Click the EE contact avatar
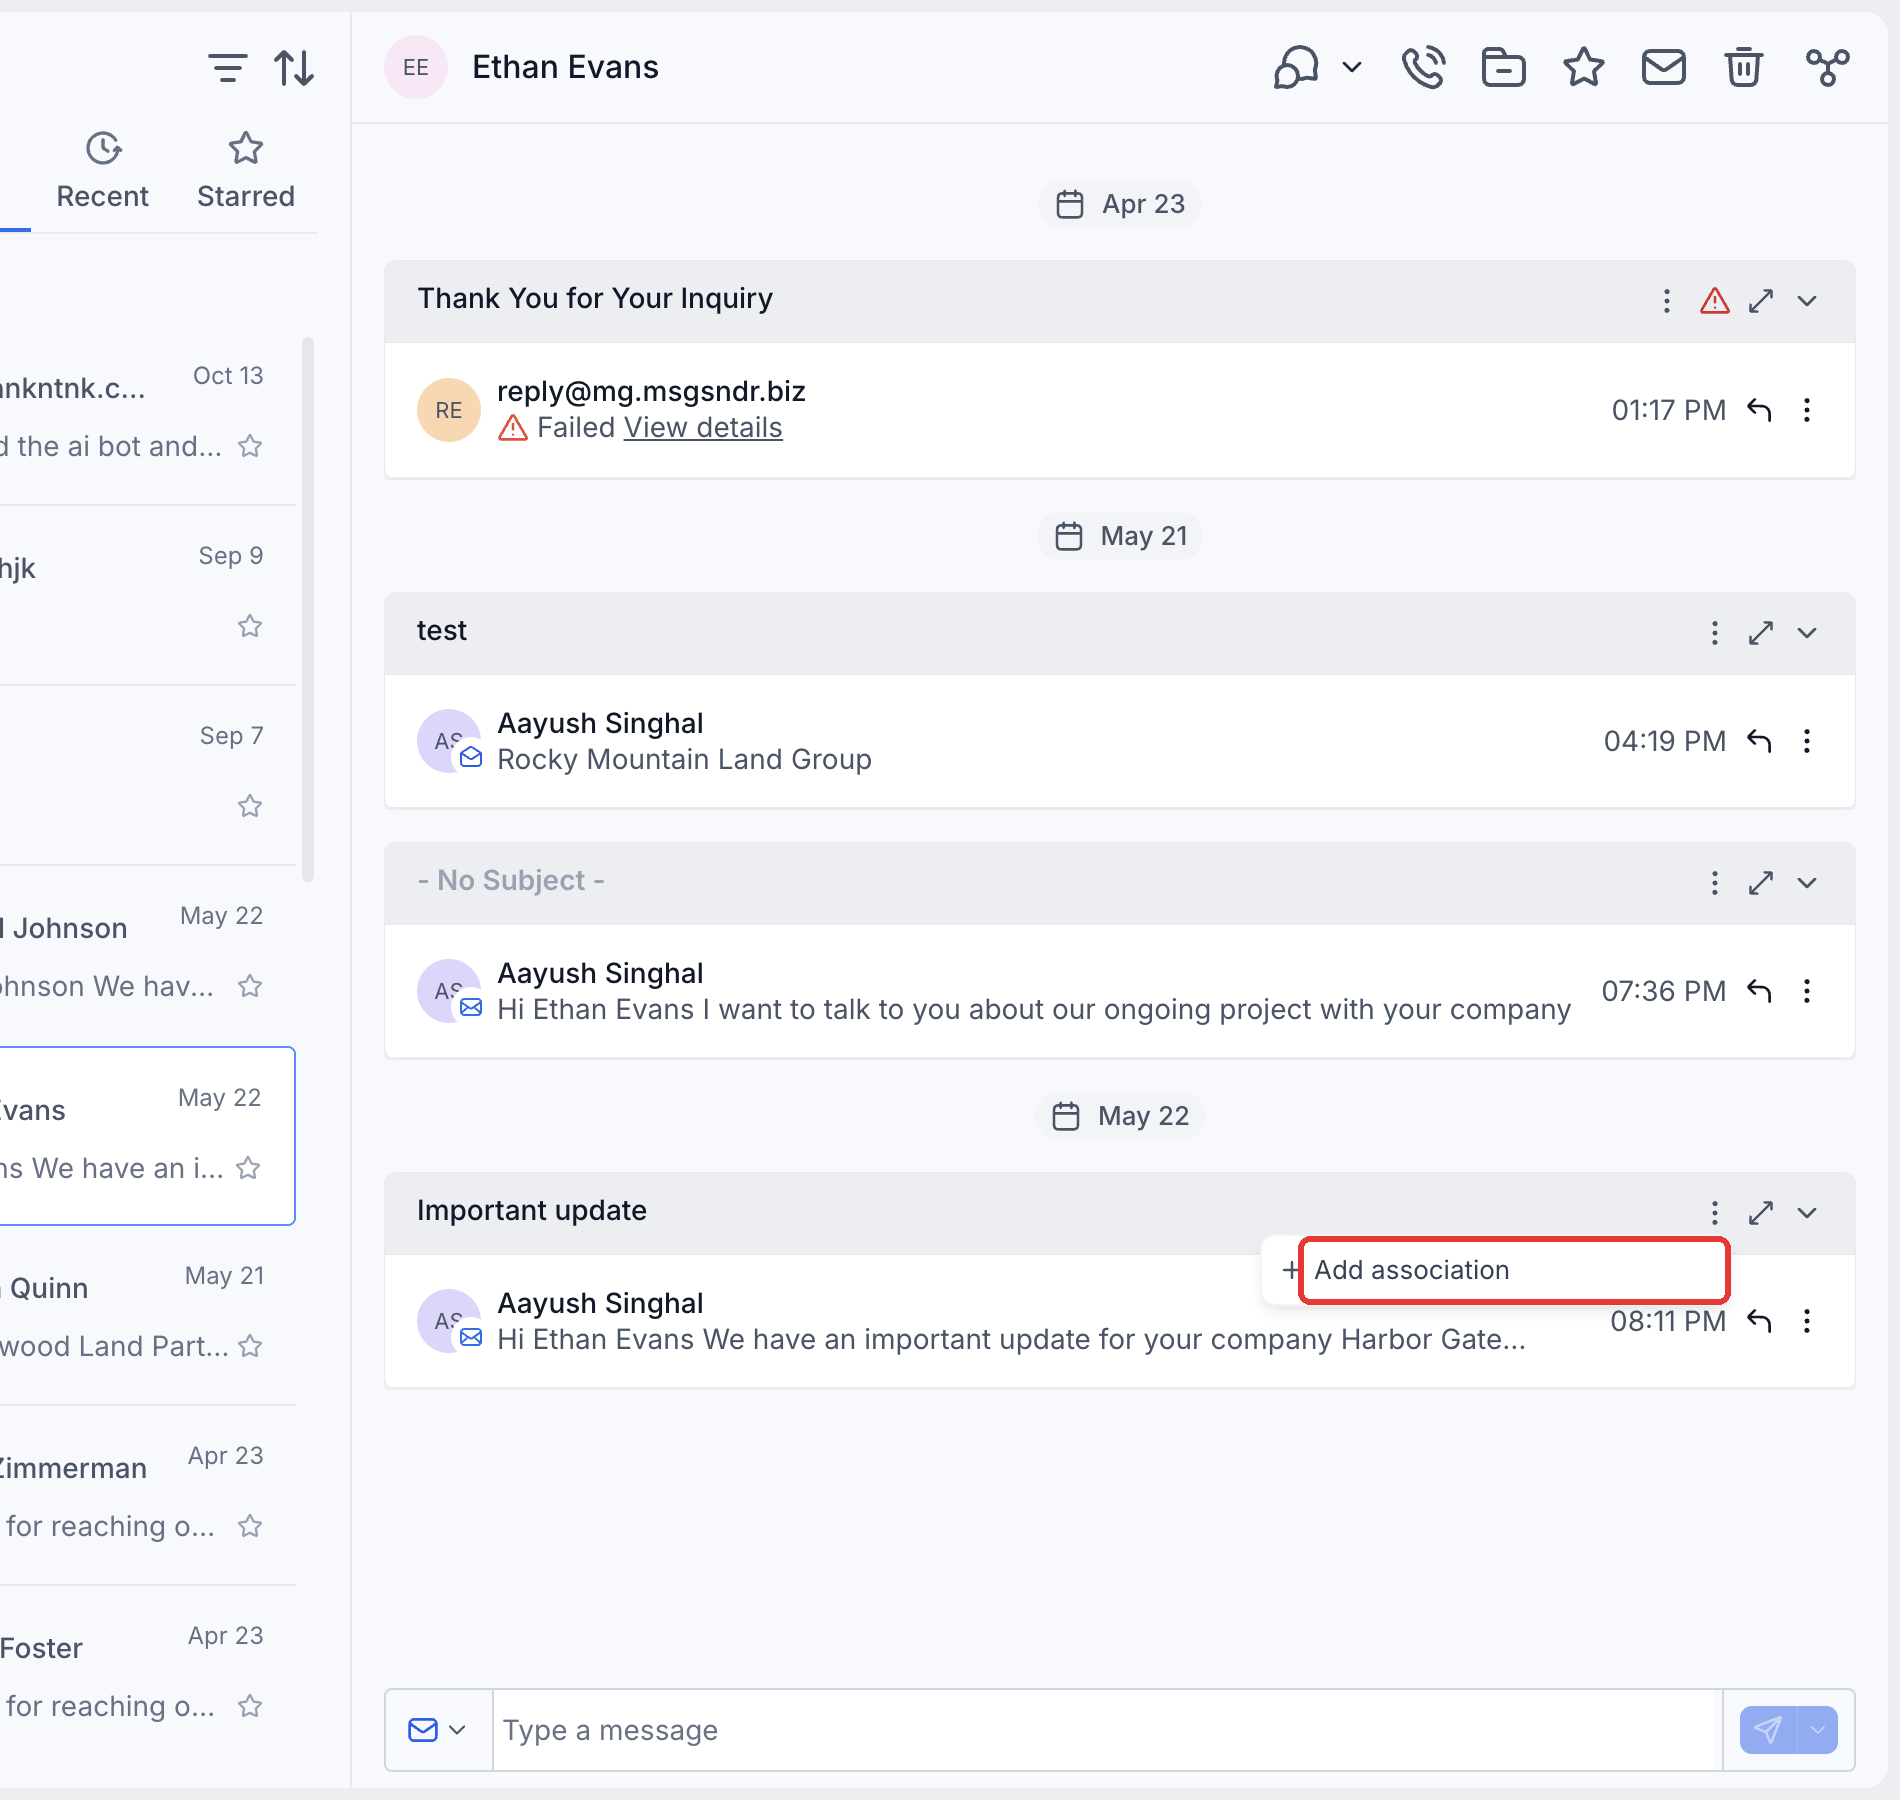Screen dimensions: 1900x1800 click(416, 68)
